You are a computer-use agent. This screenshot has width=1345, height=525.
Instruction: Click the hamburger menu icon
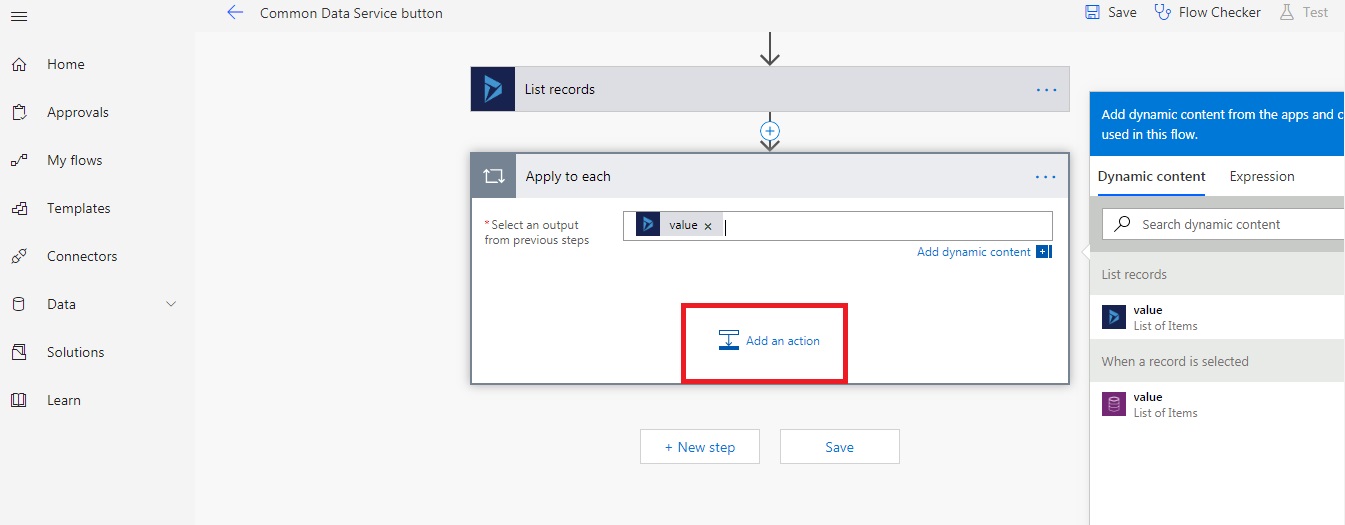[18, 16]
